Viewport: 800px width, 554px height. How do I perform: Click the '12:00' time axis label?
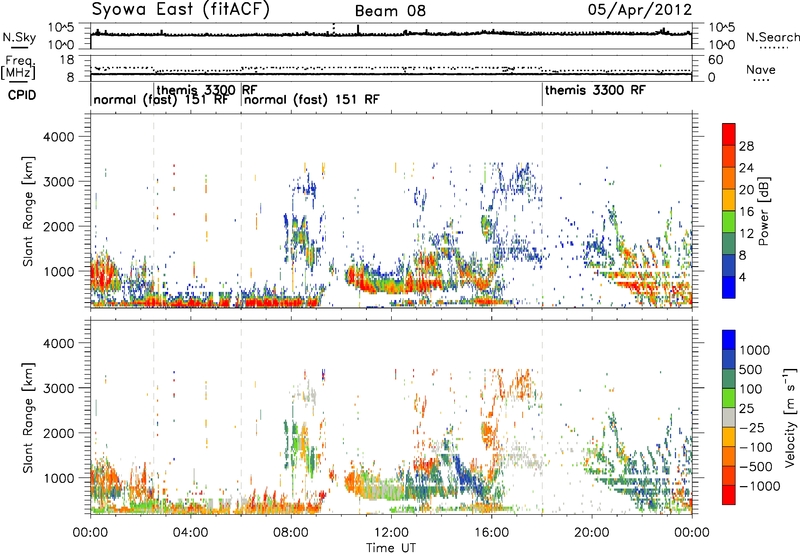(391, 533)
